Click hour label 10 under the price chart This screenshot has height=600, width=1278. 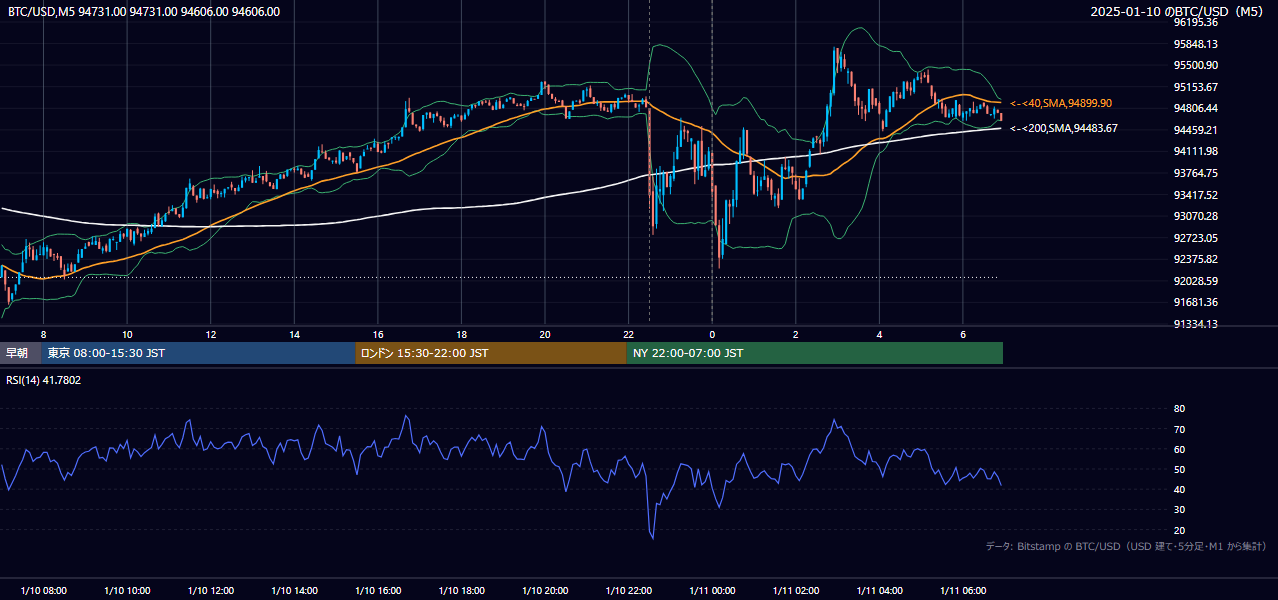click(x=127, y=334)
